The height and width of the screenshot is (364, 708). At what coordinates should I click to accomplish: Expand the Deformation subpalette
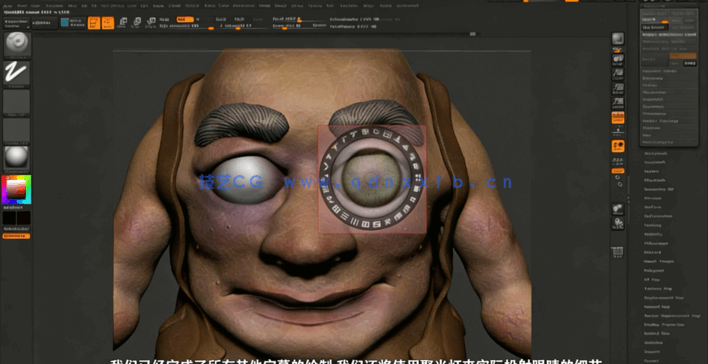pyautogui.click(x=659, y=216)
